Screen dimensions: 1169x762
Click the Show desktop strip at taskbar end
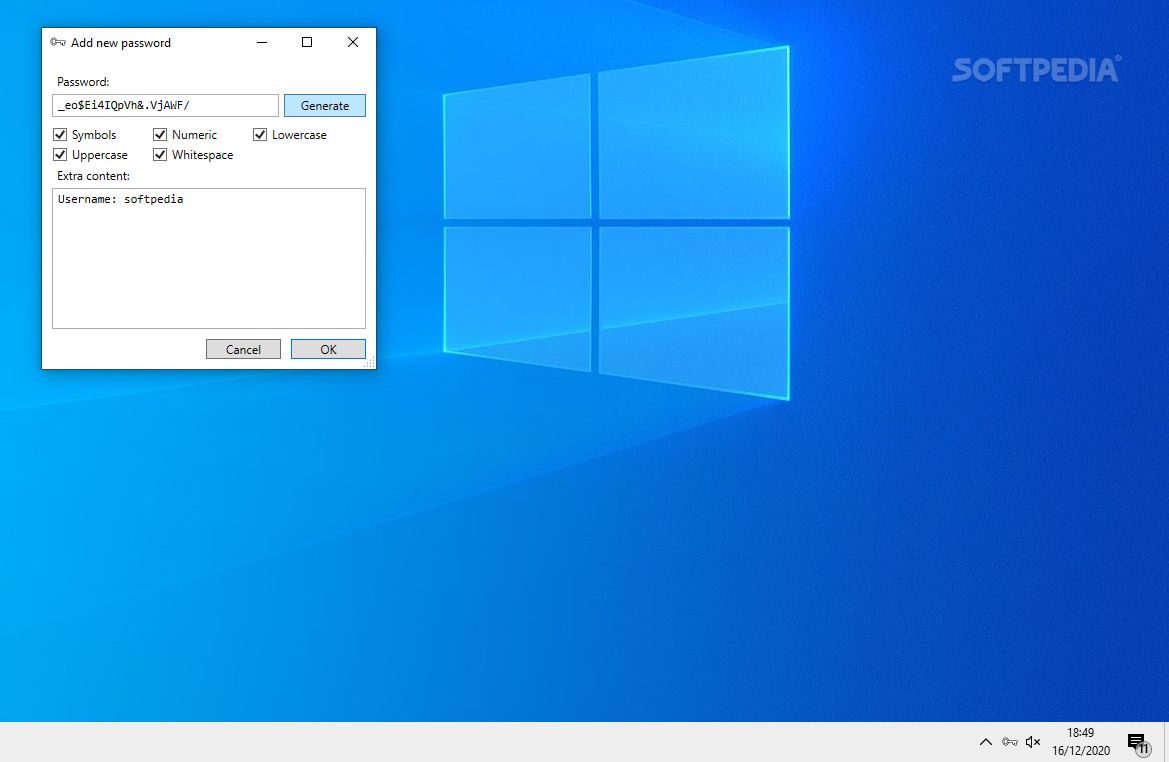tap(1166, 742)
